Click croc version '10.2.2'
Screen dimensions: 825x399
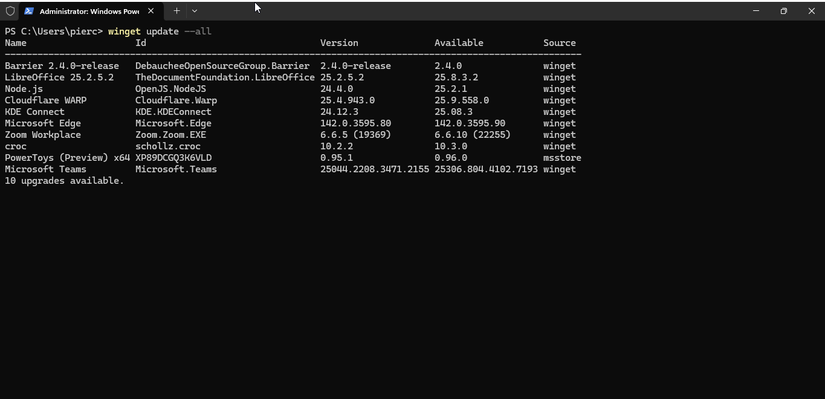337,147
